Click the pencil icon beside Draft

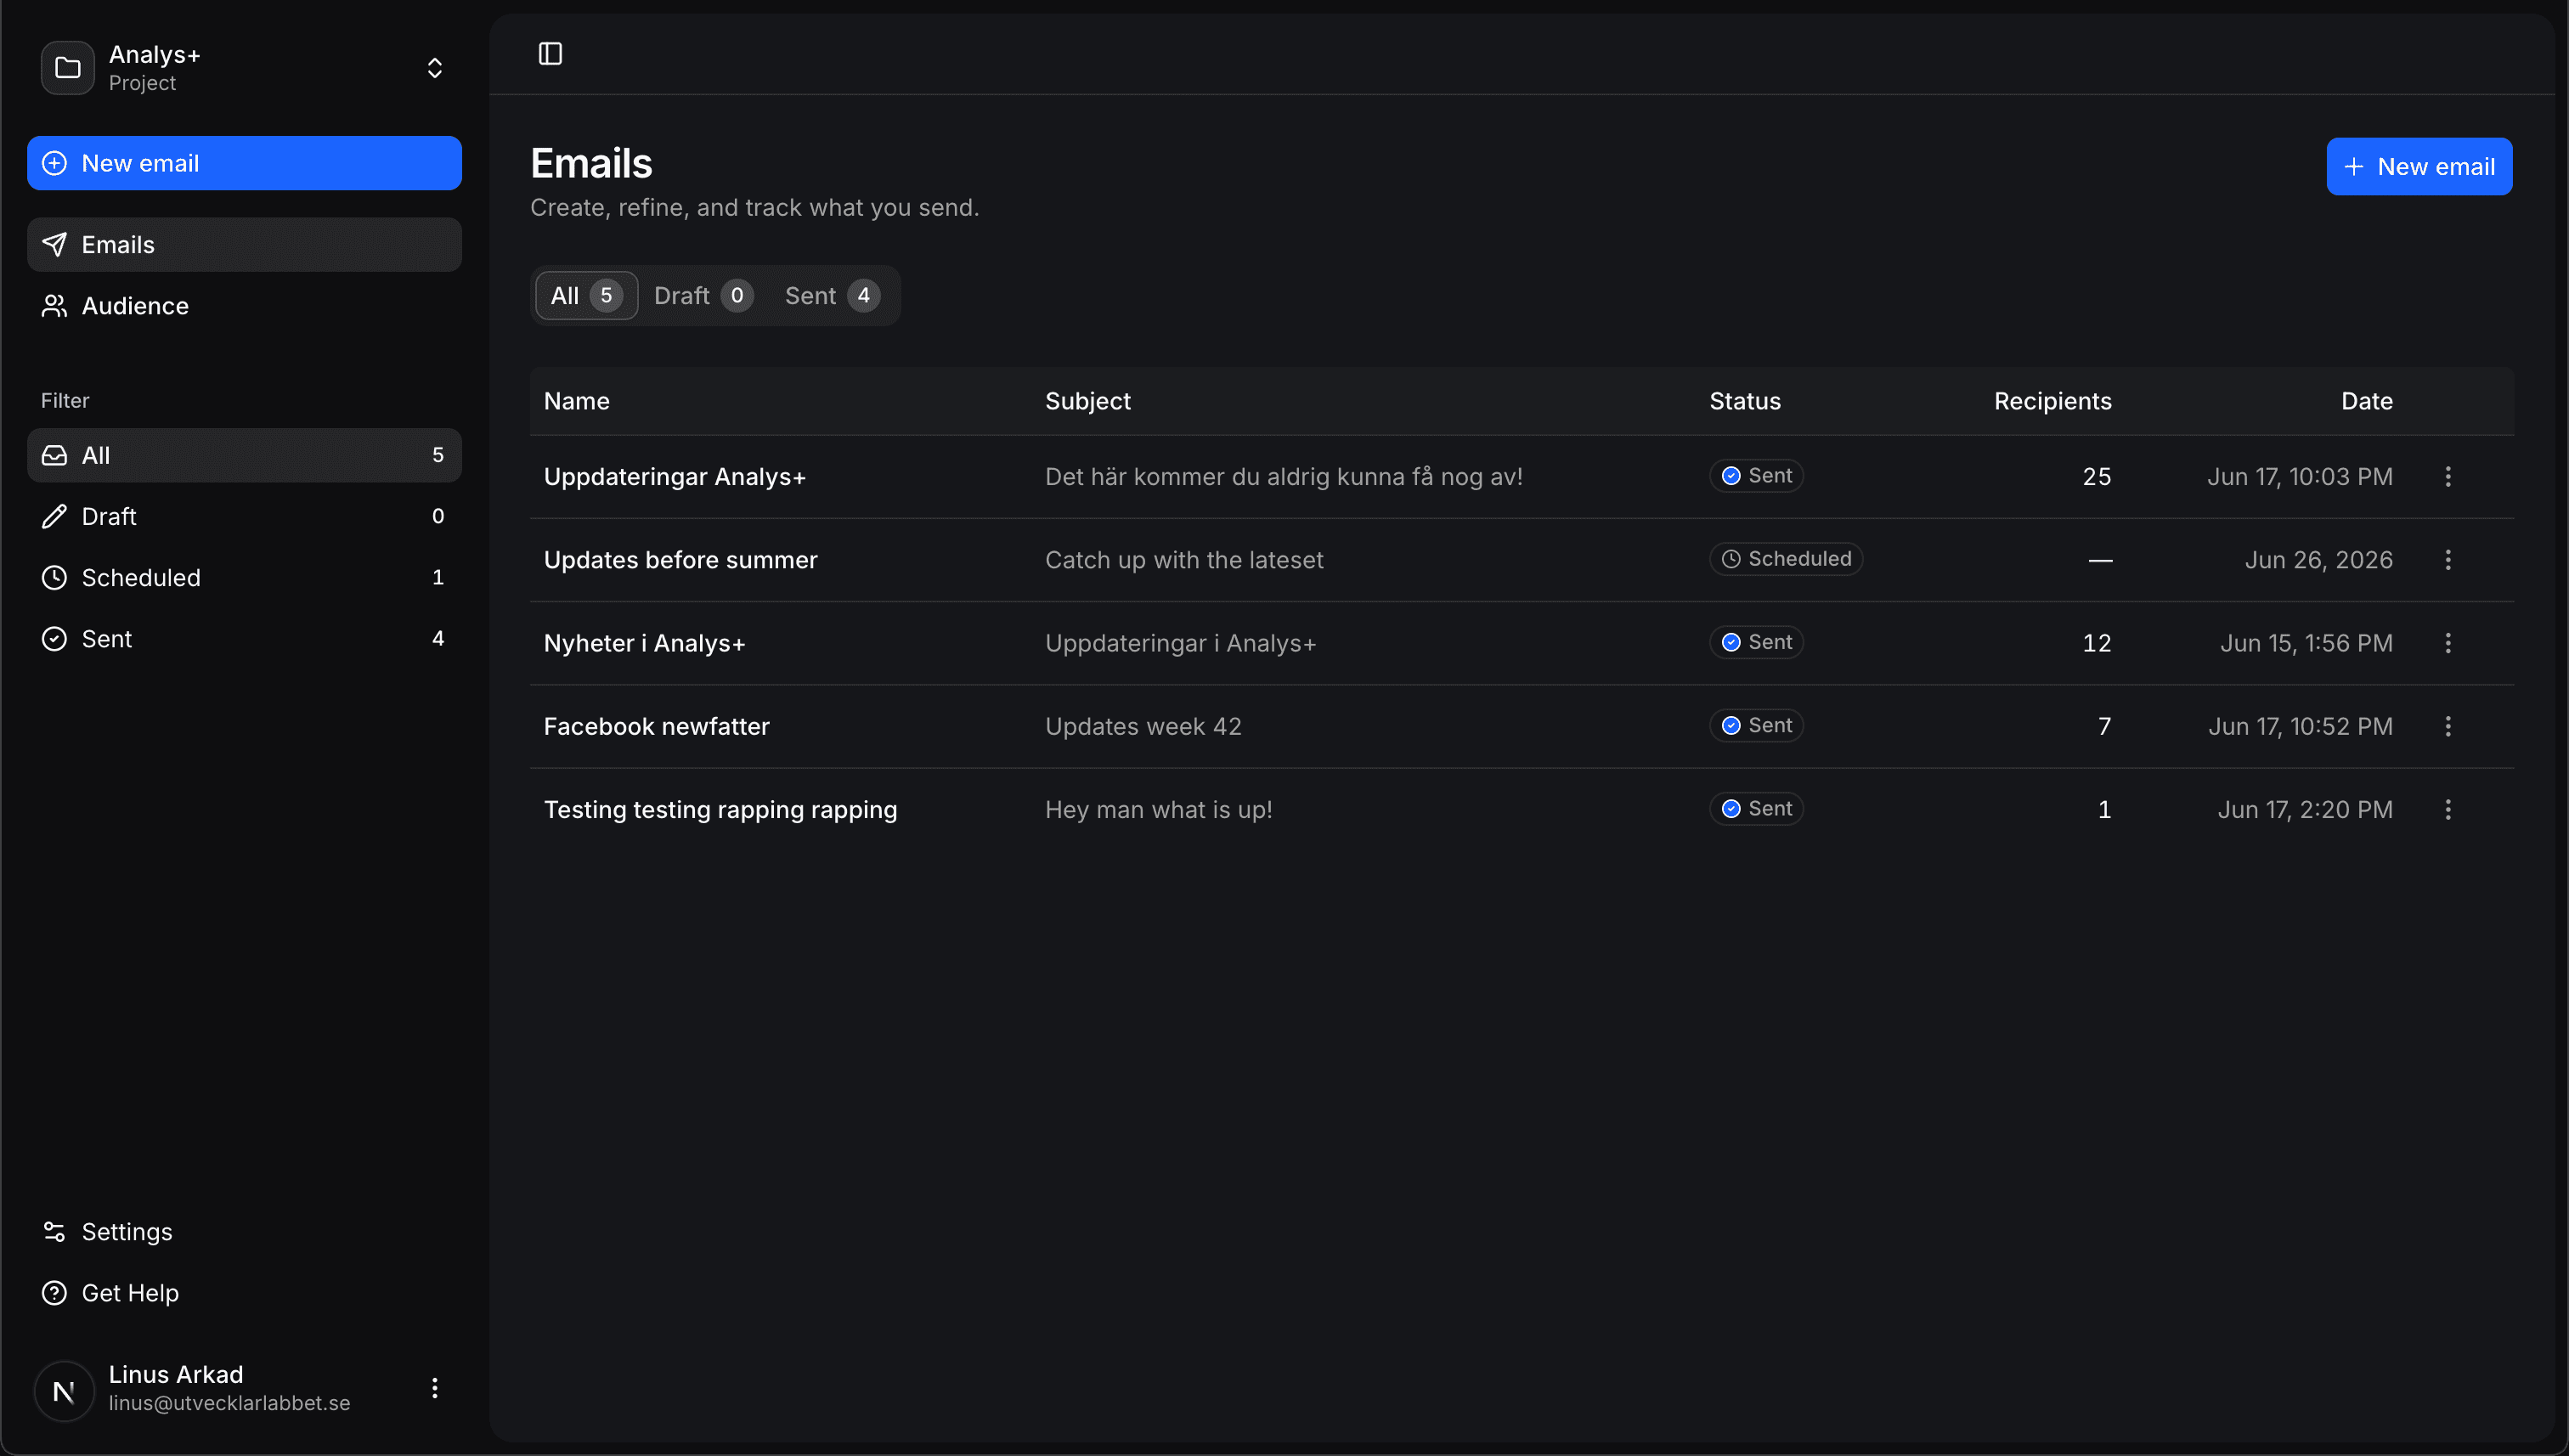[x=54, y=516]
